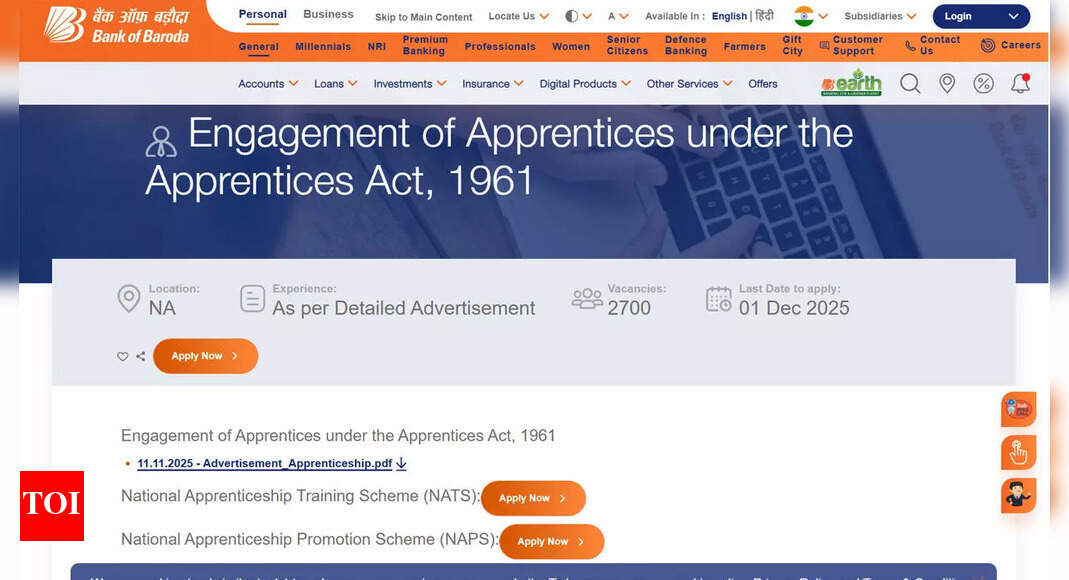Download the advertisement PDF via the download arrow
Image resolution: width=1069 pixels, height=580 pixels.
click(x=401, y=463)
